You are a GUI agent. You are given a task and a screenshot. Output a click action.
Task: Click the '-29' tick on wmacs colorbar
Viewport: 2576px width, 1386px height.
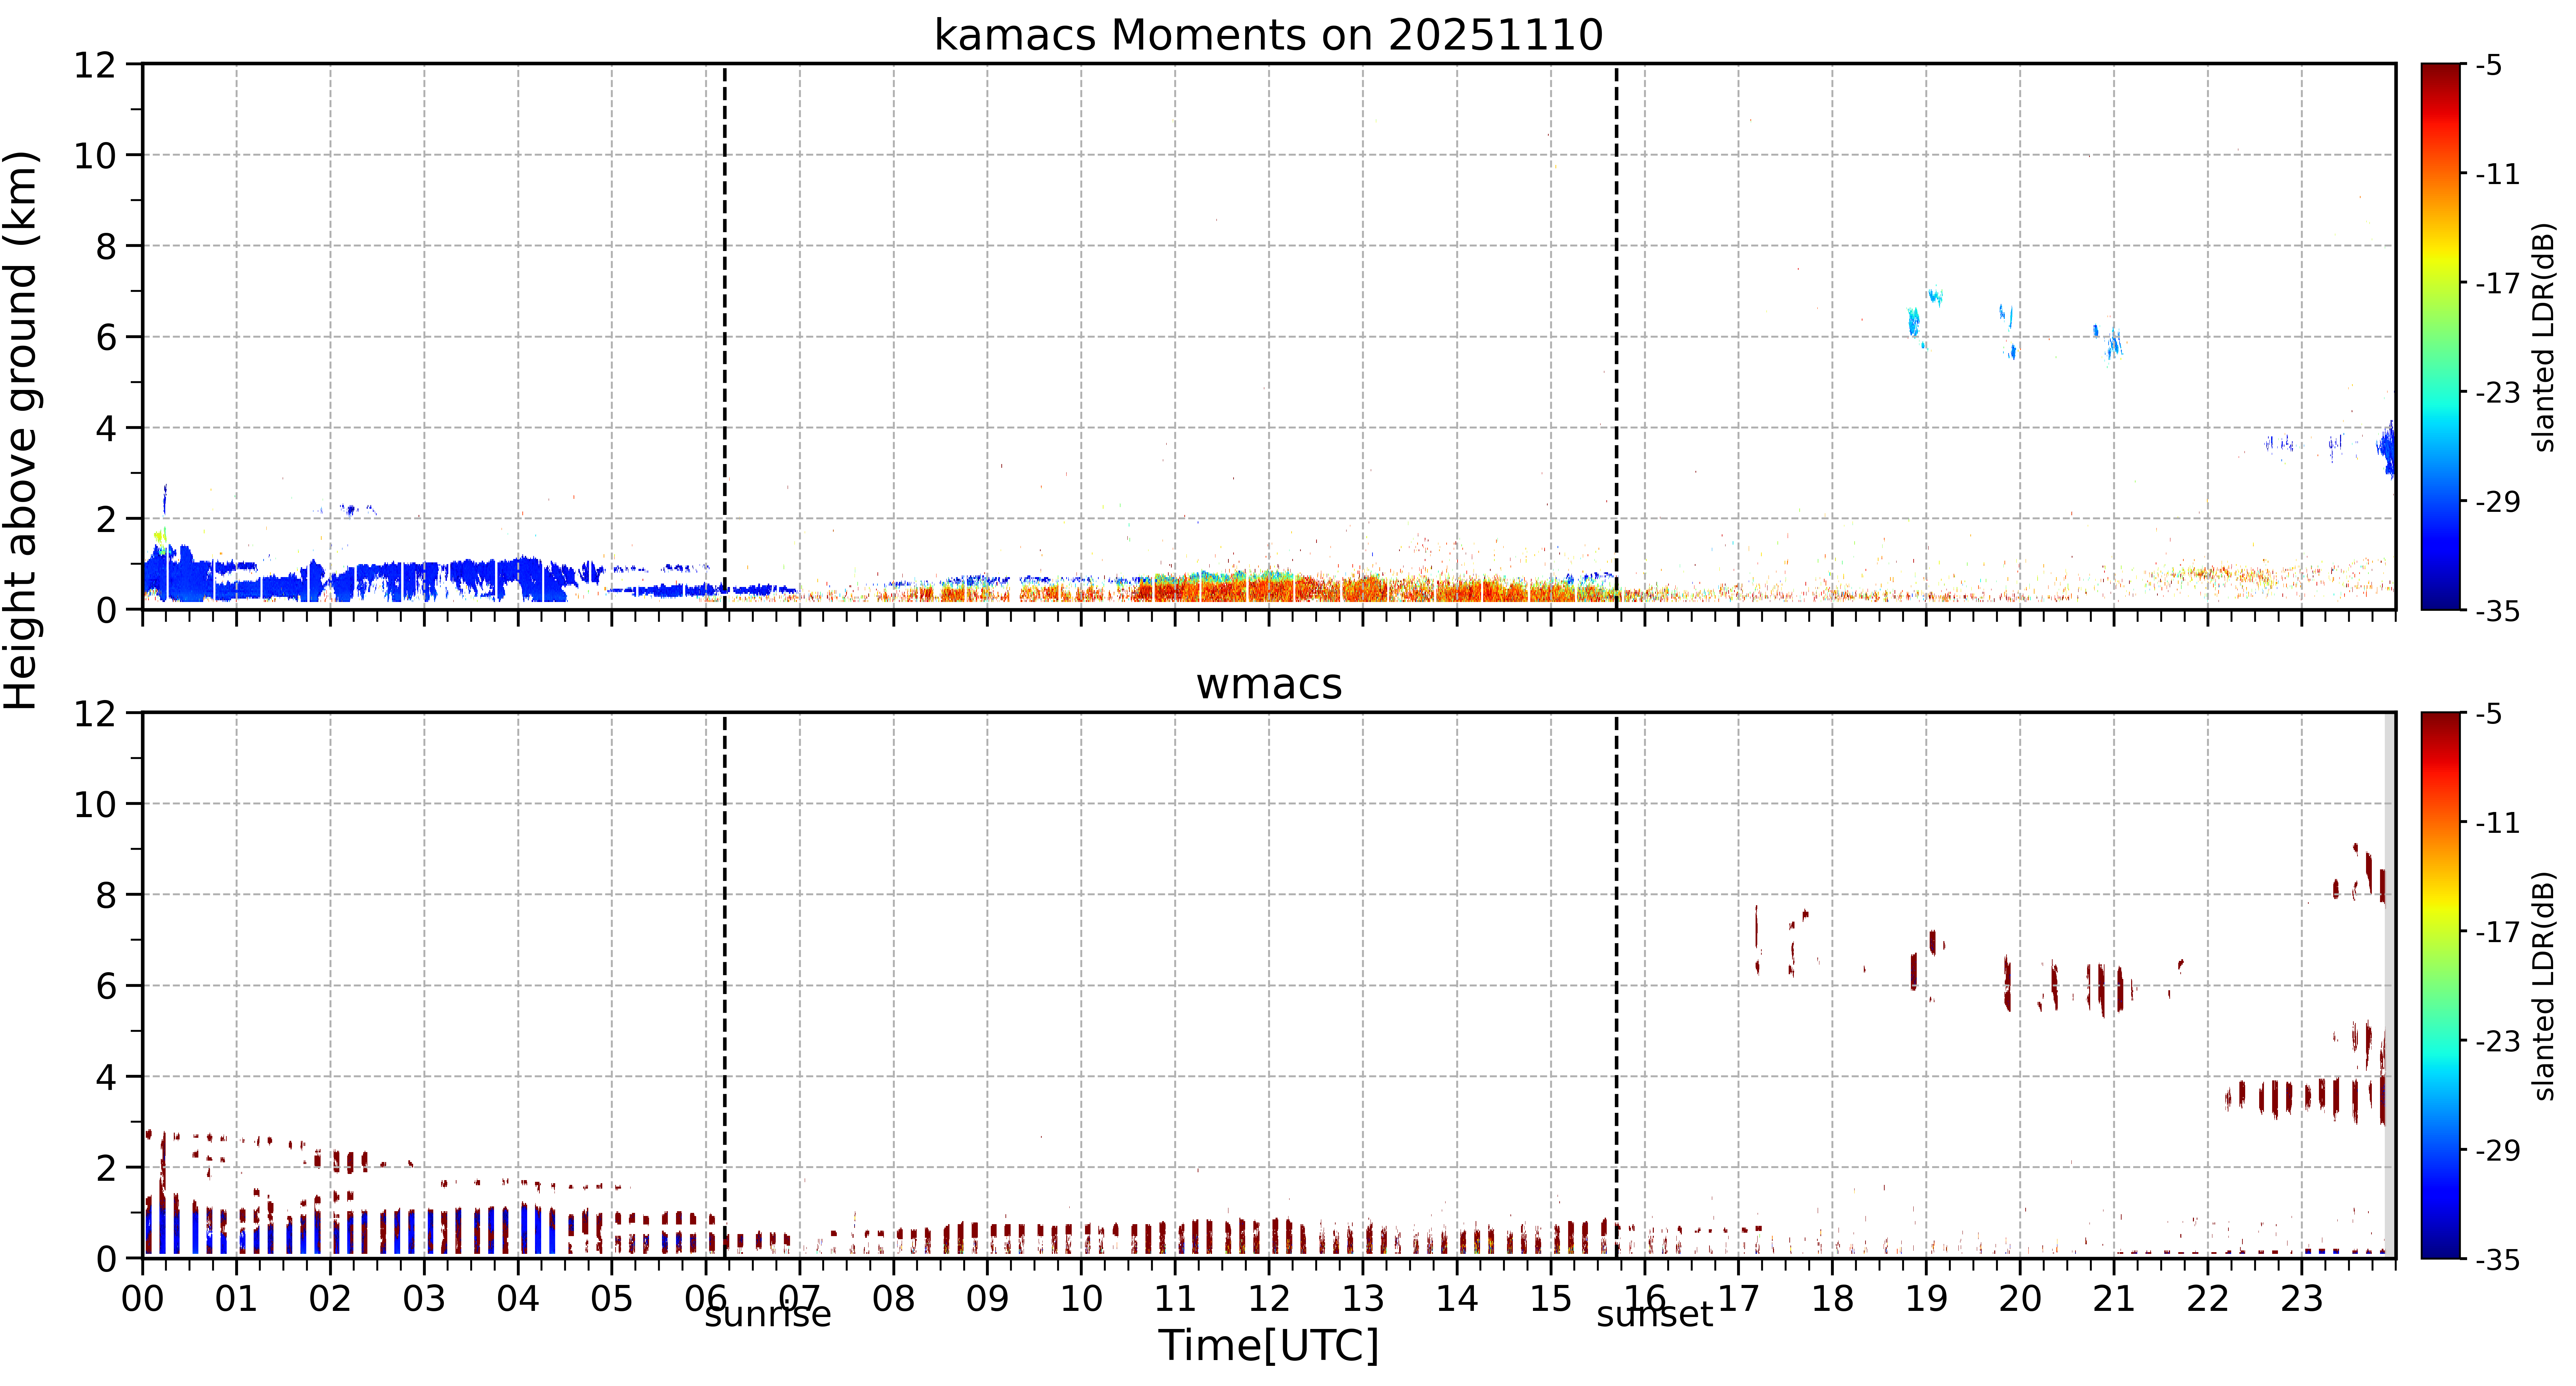[x=2498, y=1150]
